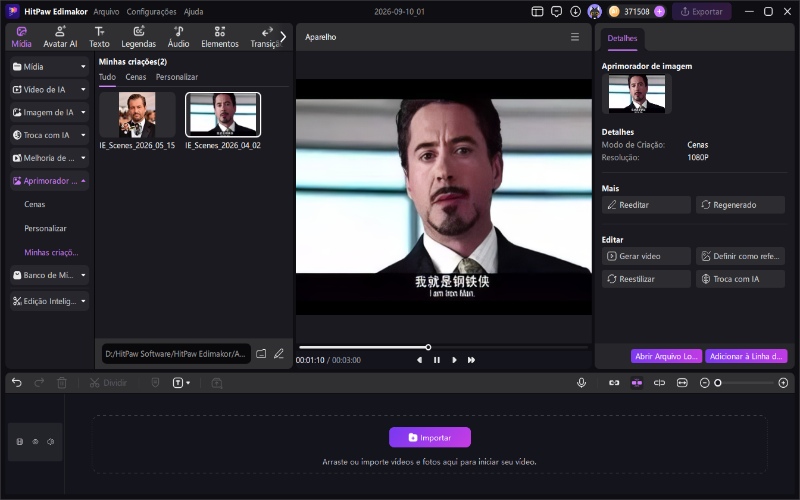
Task: Select the IE_Scenes_2026_04_02 thumbnail
Action: (223, 115)
